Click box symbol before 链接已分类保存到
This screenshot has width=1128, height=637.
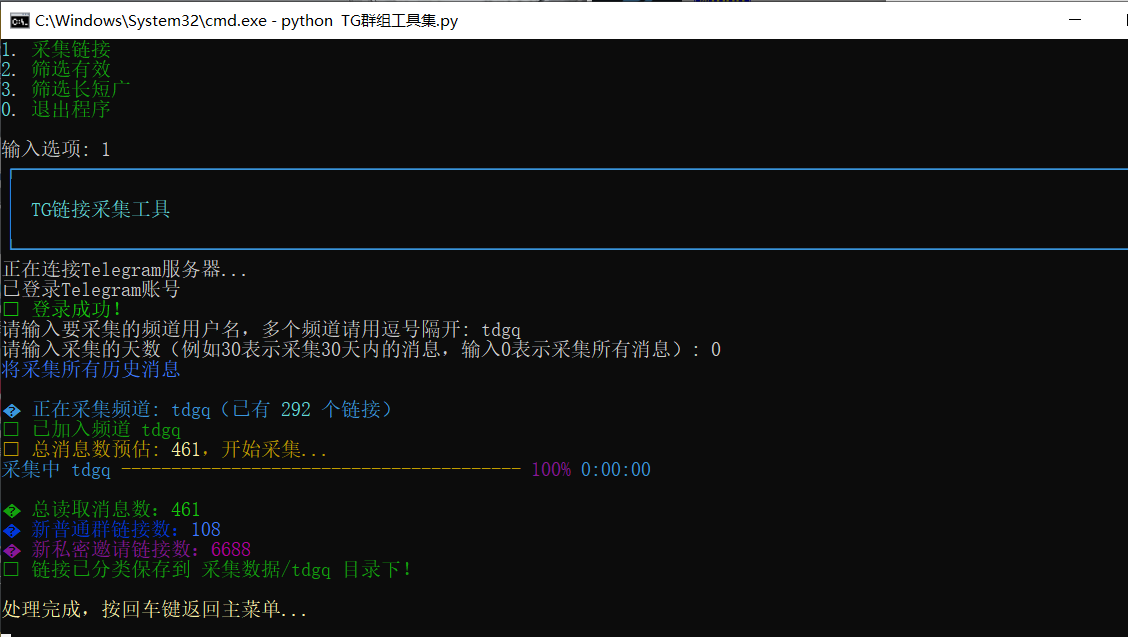click(11, 570)
